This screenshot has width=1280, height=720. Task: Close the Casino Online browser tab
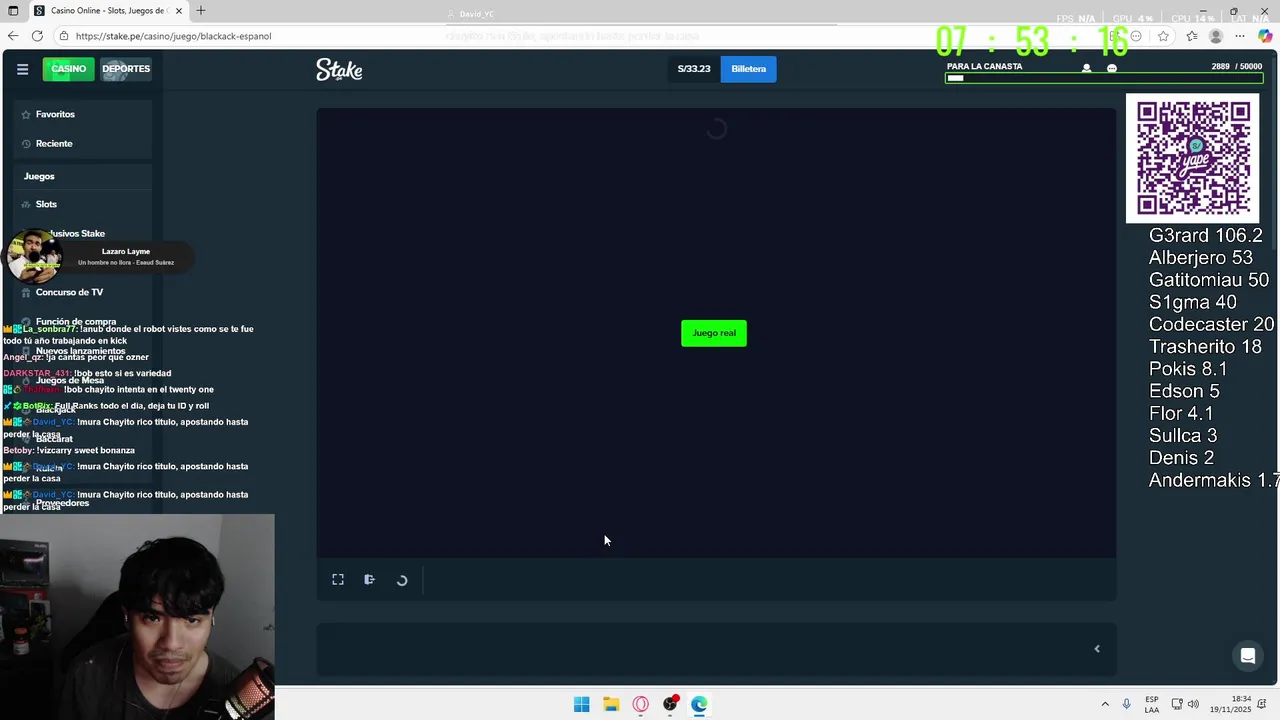point(179,11)
